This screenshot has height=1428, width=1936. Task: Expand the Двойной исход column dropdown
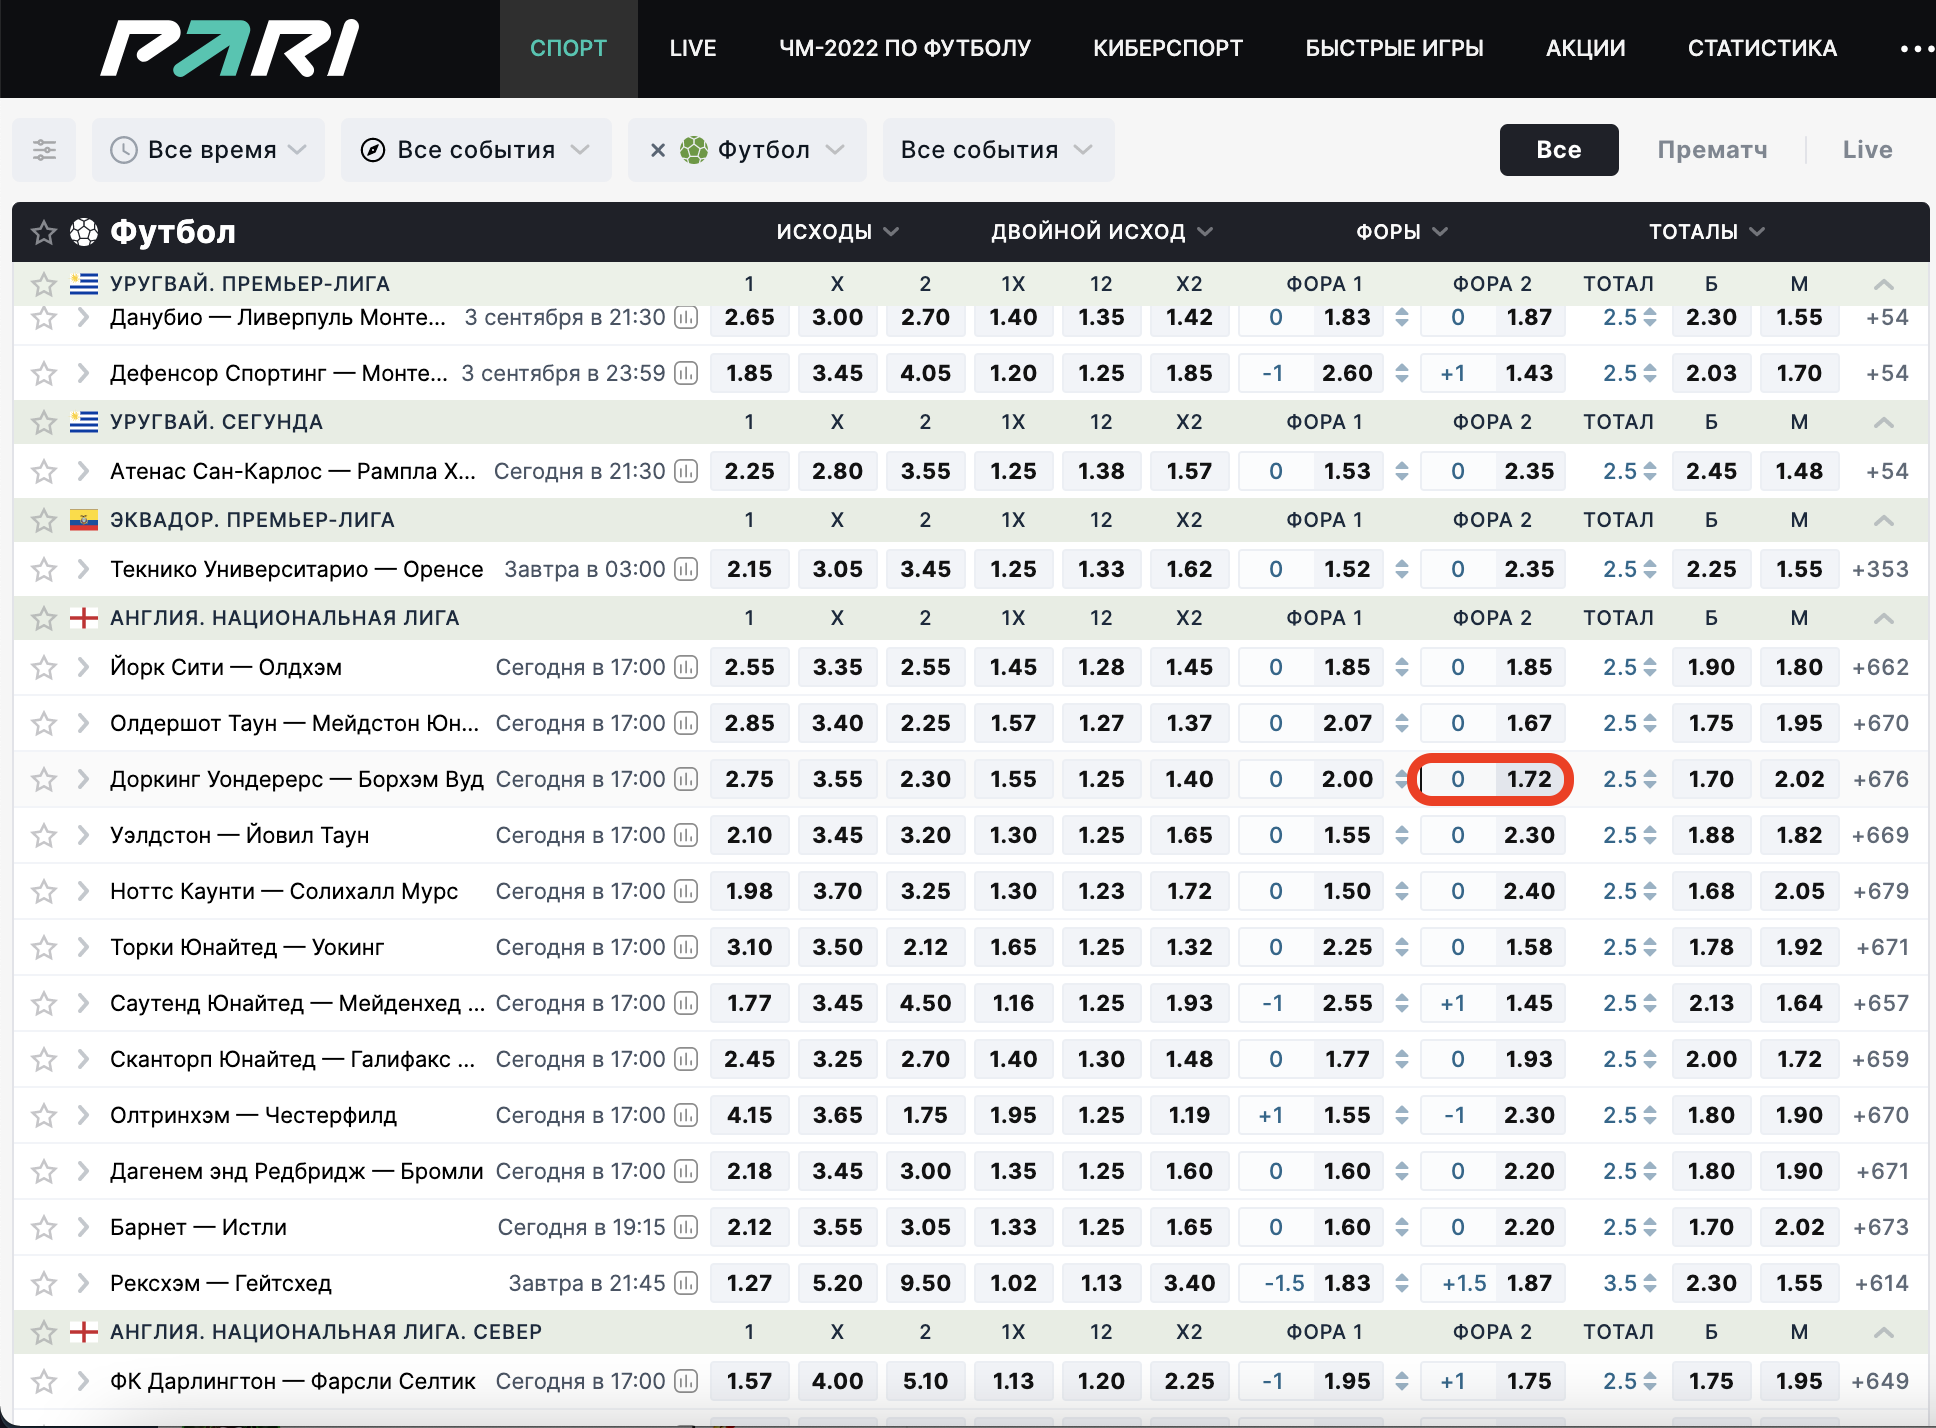click(x=1101, y=232)
